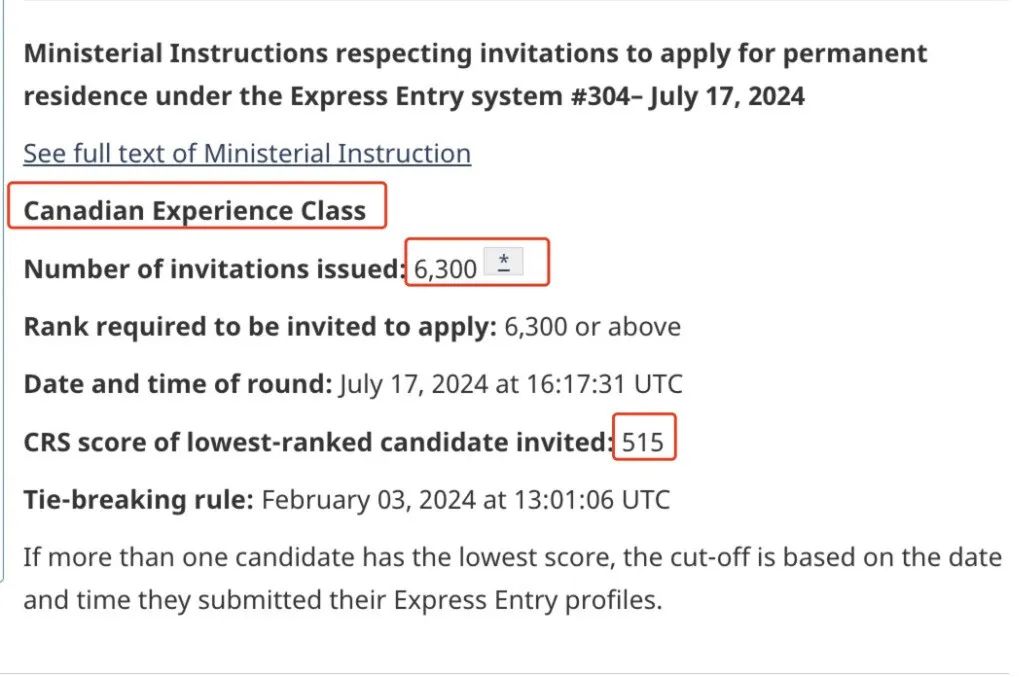Click the Tie-breaking rule label
Image resolution: width=1023 pixels, height=677 pixels.
(138, 500)
